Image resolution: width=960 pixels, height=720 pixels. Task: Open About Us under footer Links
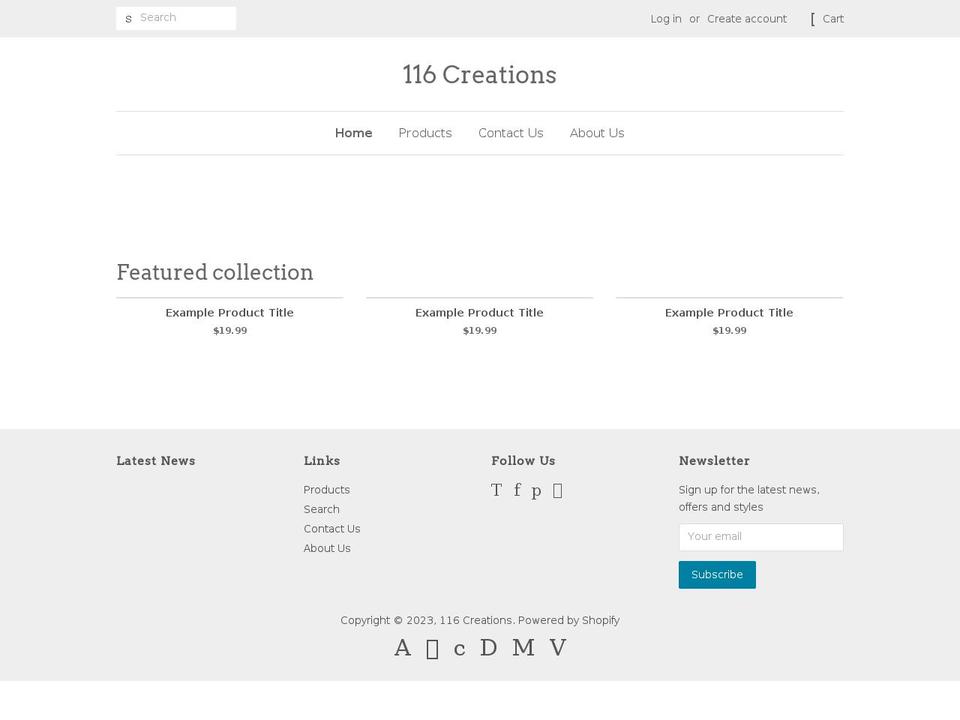(327, 549)
